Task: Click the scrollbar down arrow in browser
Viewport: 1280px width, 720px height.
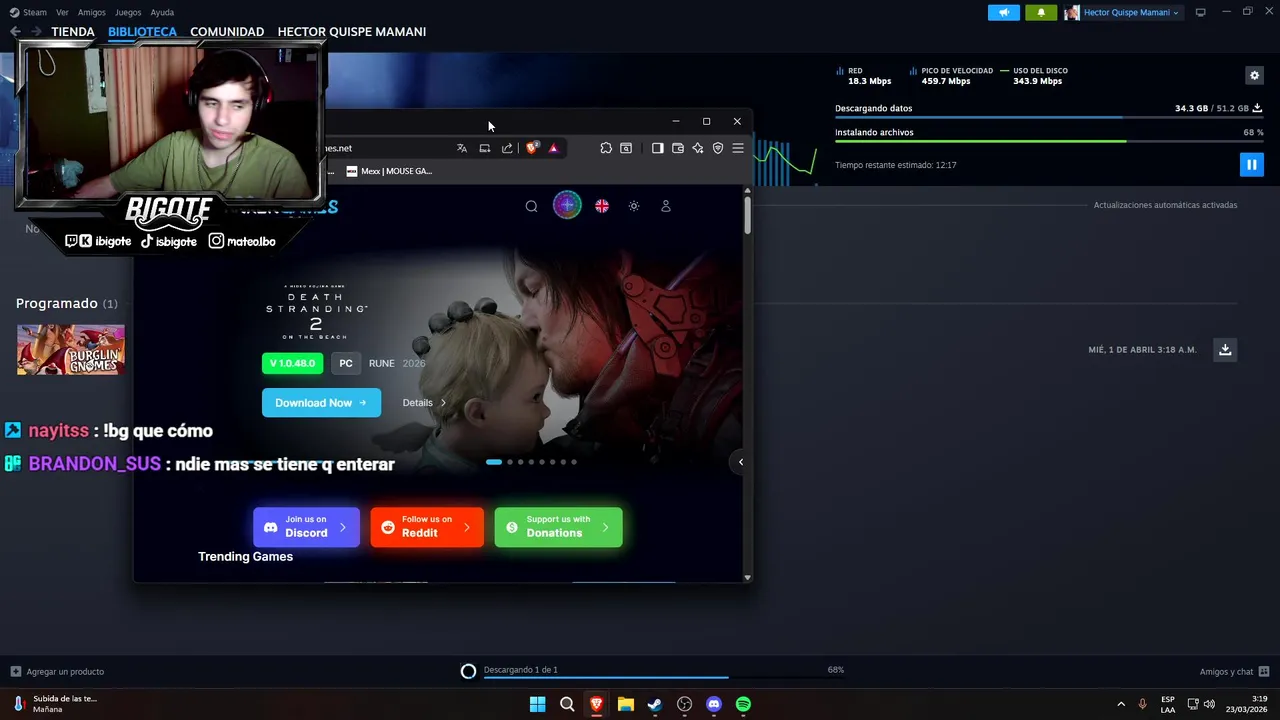Action: (747, 578)
